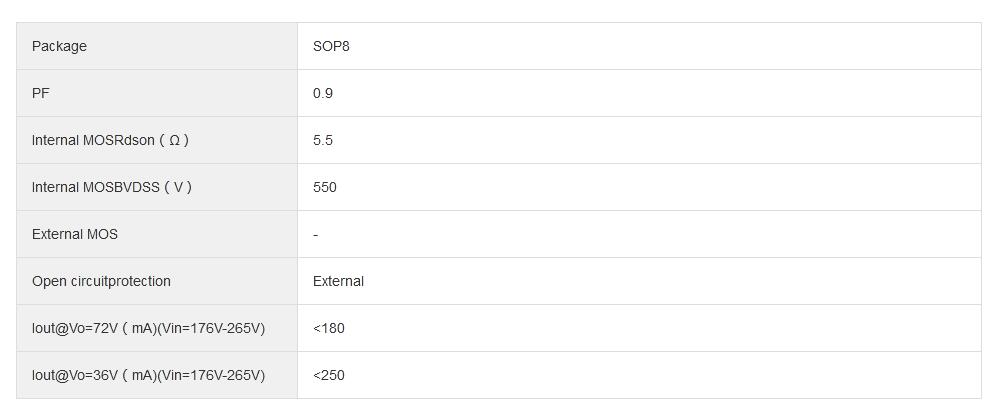
Task: Click the "Internal MOSRdson" label text
Action: tap(93, 140)
